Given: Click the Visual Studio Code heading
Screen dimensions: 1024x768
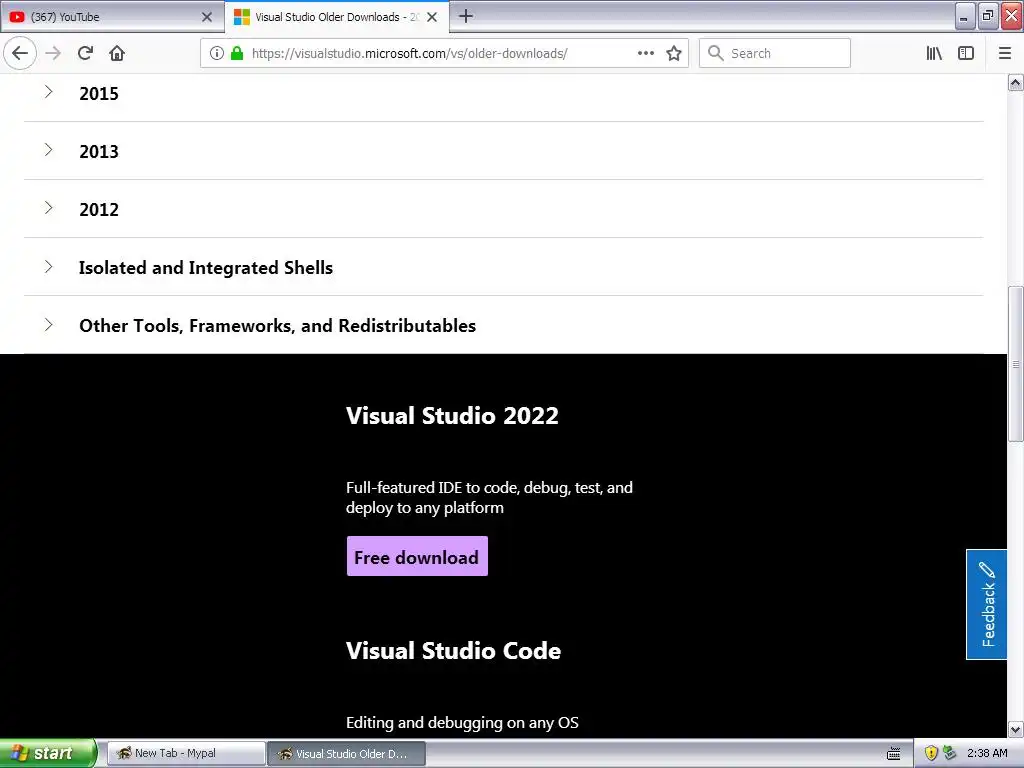Looking at the screenshot, I should tap(453, 650).
